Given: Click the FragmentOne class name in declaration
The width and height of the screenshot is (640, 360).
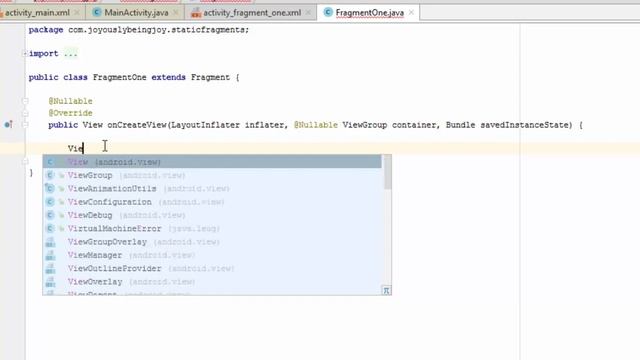Looking at the screenshot, I should pyautogui.click(x=119, y=77).
